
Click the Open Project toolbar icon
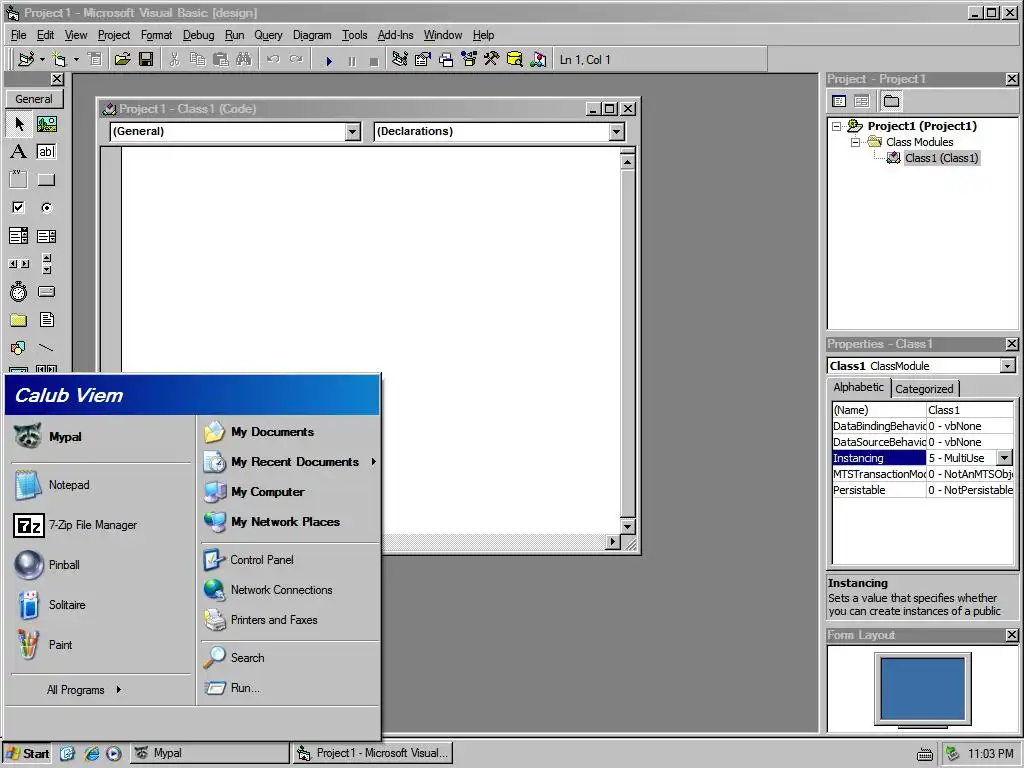122,60
